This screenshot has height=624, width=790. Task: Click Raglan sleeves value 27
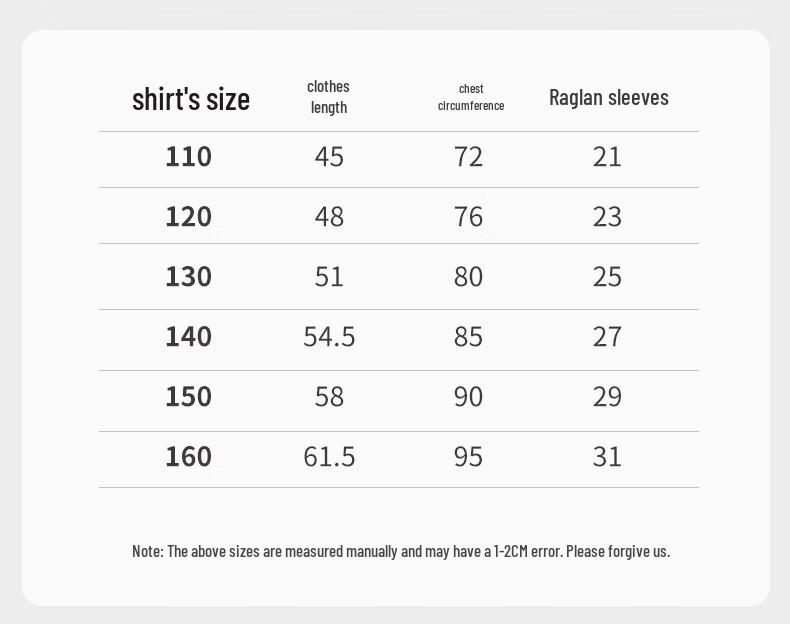tap(607, 336)
